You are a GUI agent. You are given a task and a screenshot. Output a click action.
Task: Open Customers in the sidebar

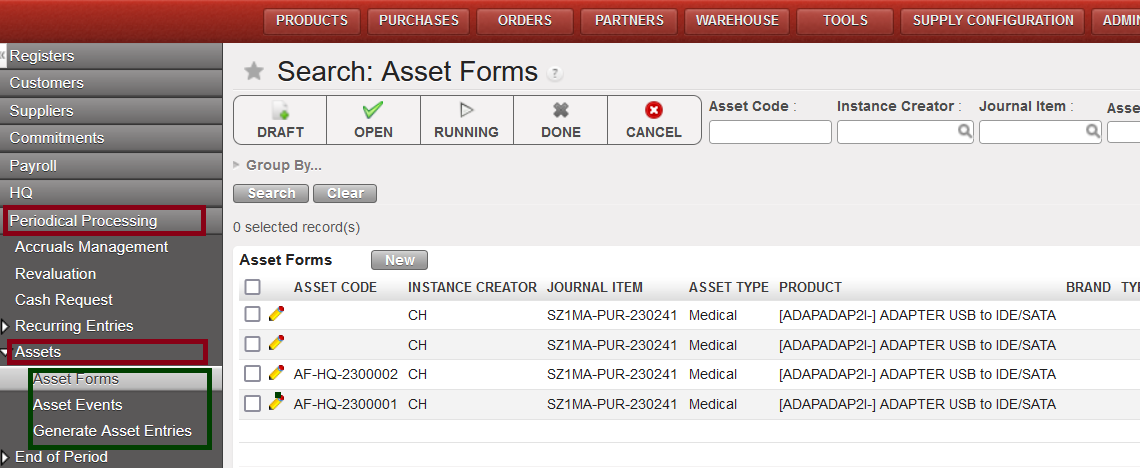tap(111, 83)
